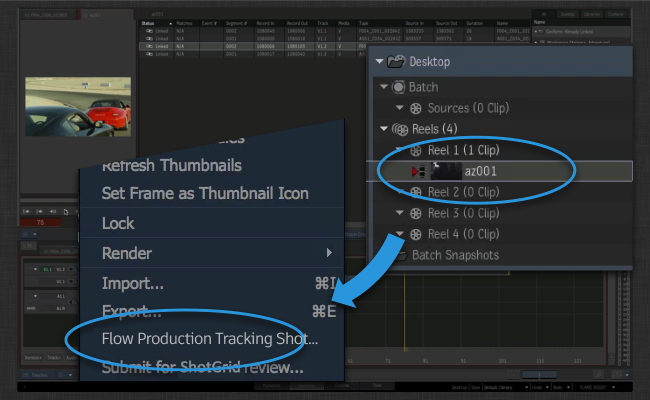Collapse the Reel 4 (0 Clip) node
This screenshot has height=400, width=650.
point(400,234)
